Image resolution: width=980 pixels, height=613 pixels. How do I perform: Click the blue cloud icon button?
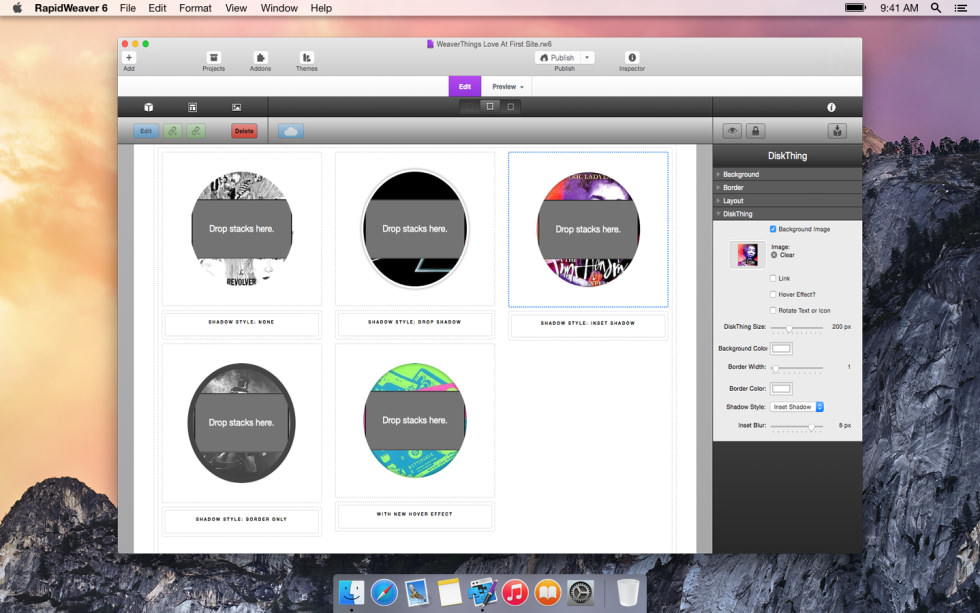tap(291, 131)
